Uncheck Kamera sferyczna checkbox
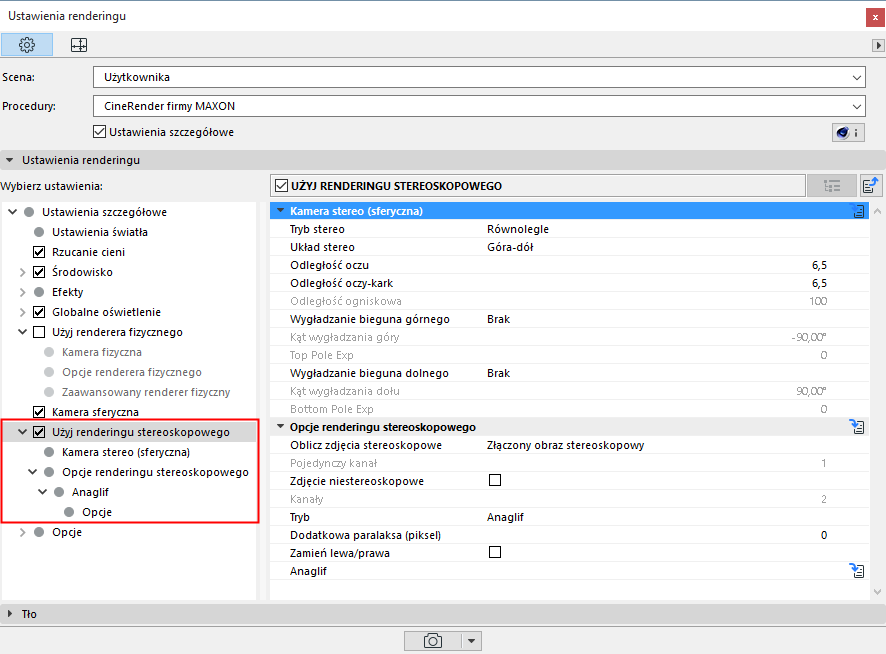 pyautogui.click(x=39, y=412)
